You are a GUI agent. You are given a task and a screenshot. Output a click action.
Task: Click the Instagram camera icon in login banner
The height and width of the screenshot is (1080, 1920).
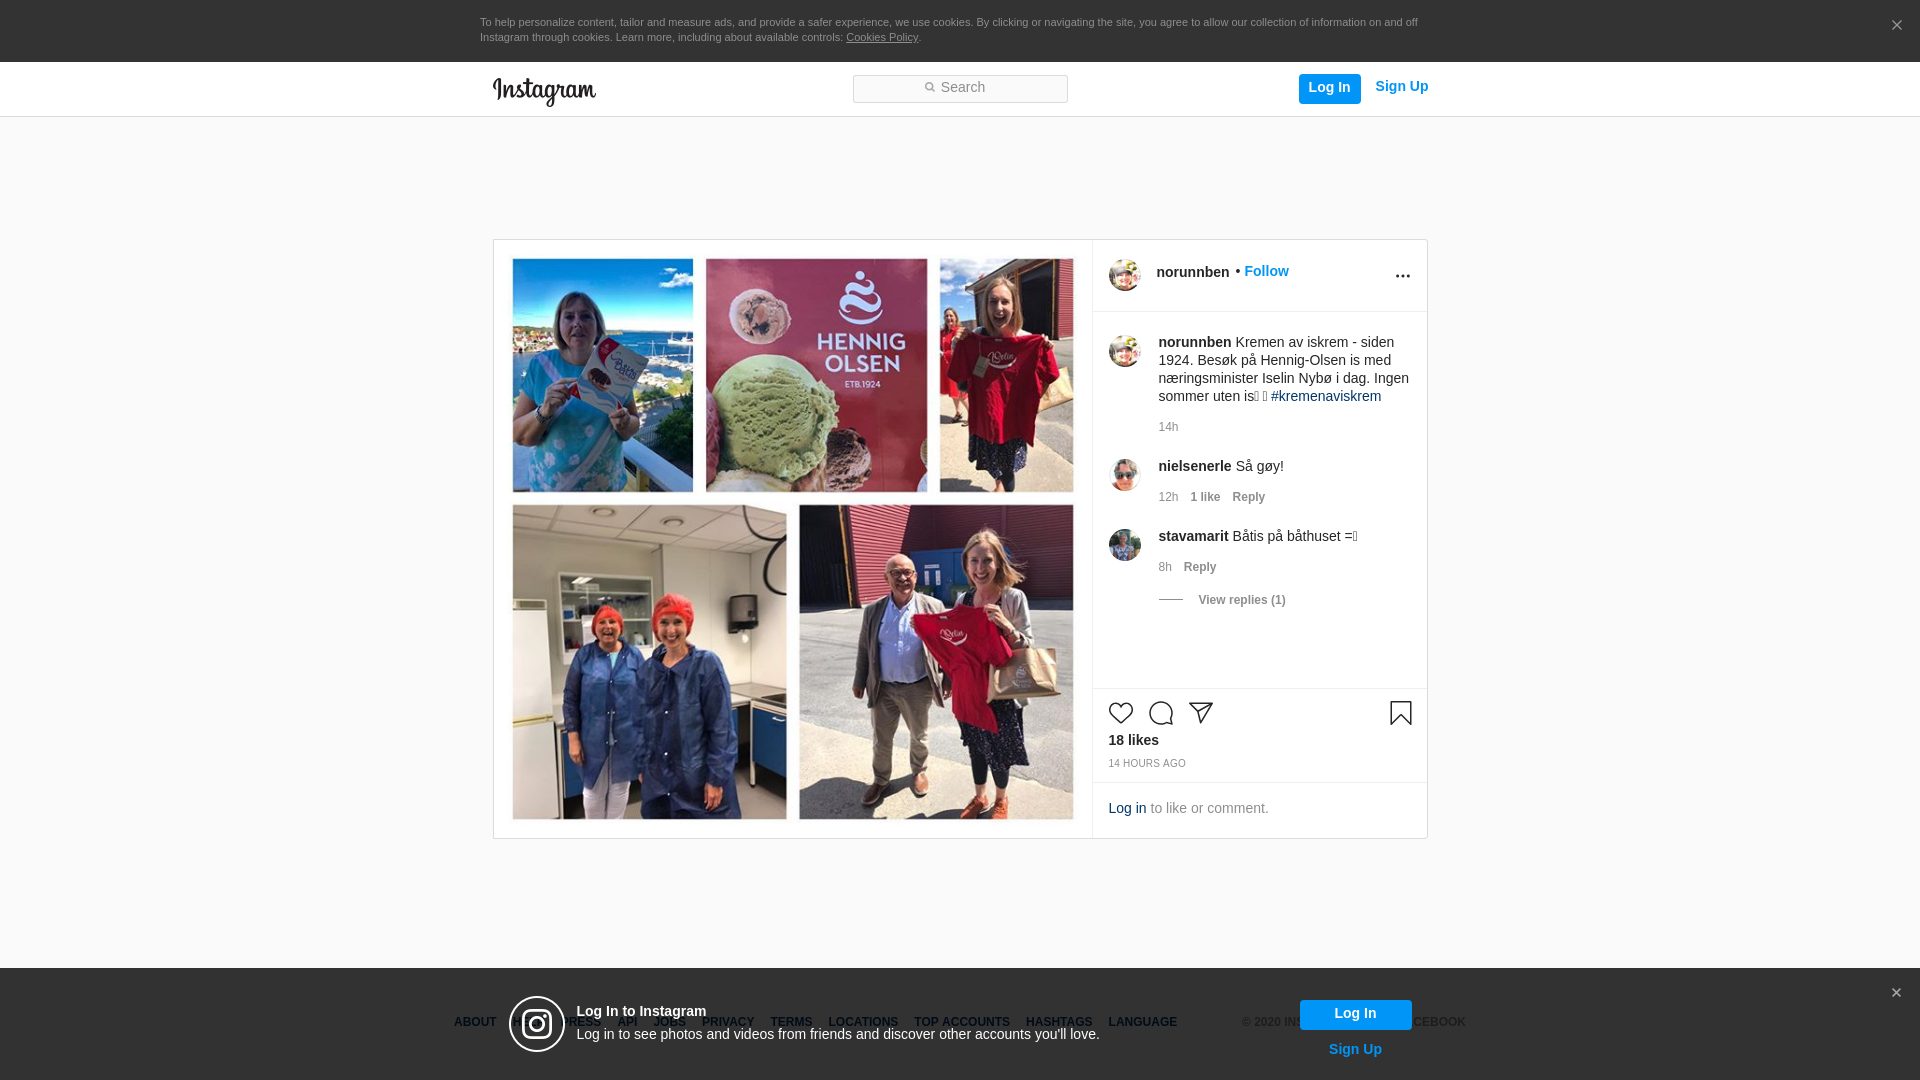(x=537, y=1024)
